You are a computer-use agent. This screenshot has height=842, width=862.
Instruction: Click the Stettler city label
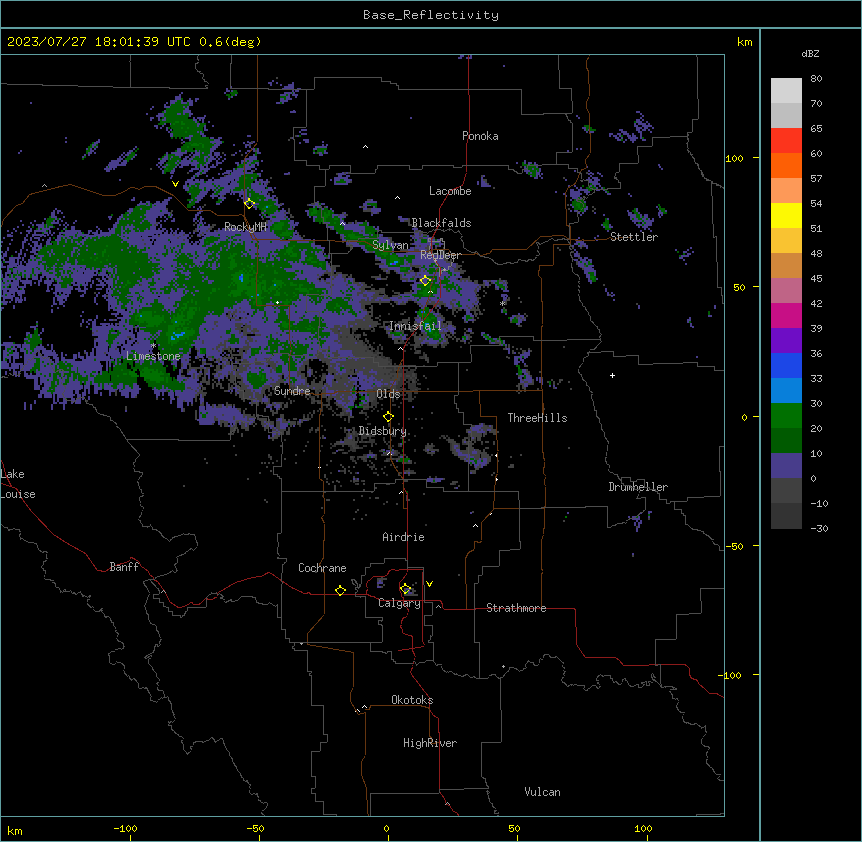pyautogui.click(x=634, y=237)
